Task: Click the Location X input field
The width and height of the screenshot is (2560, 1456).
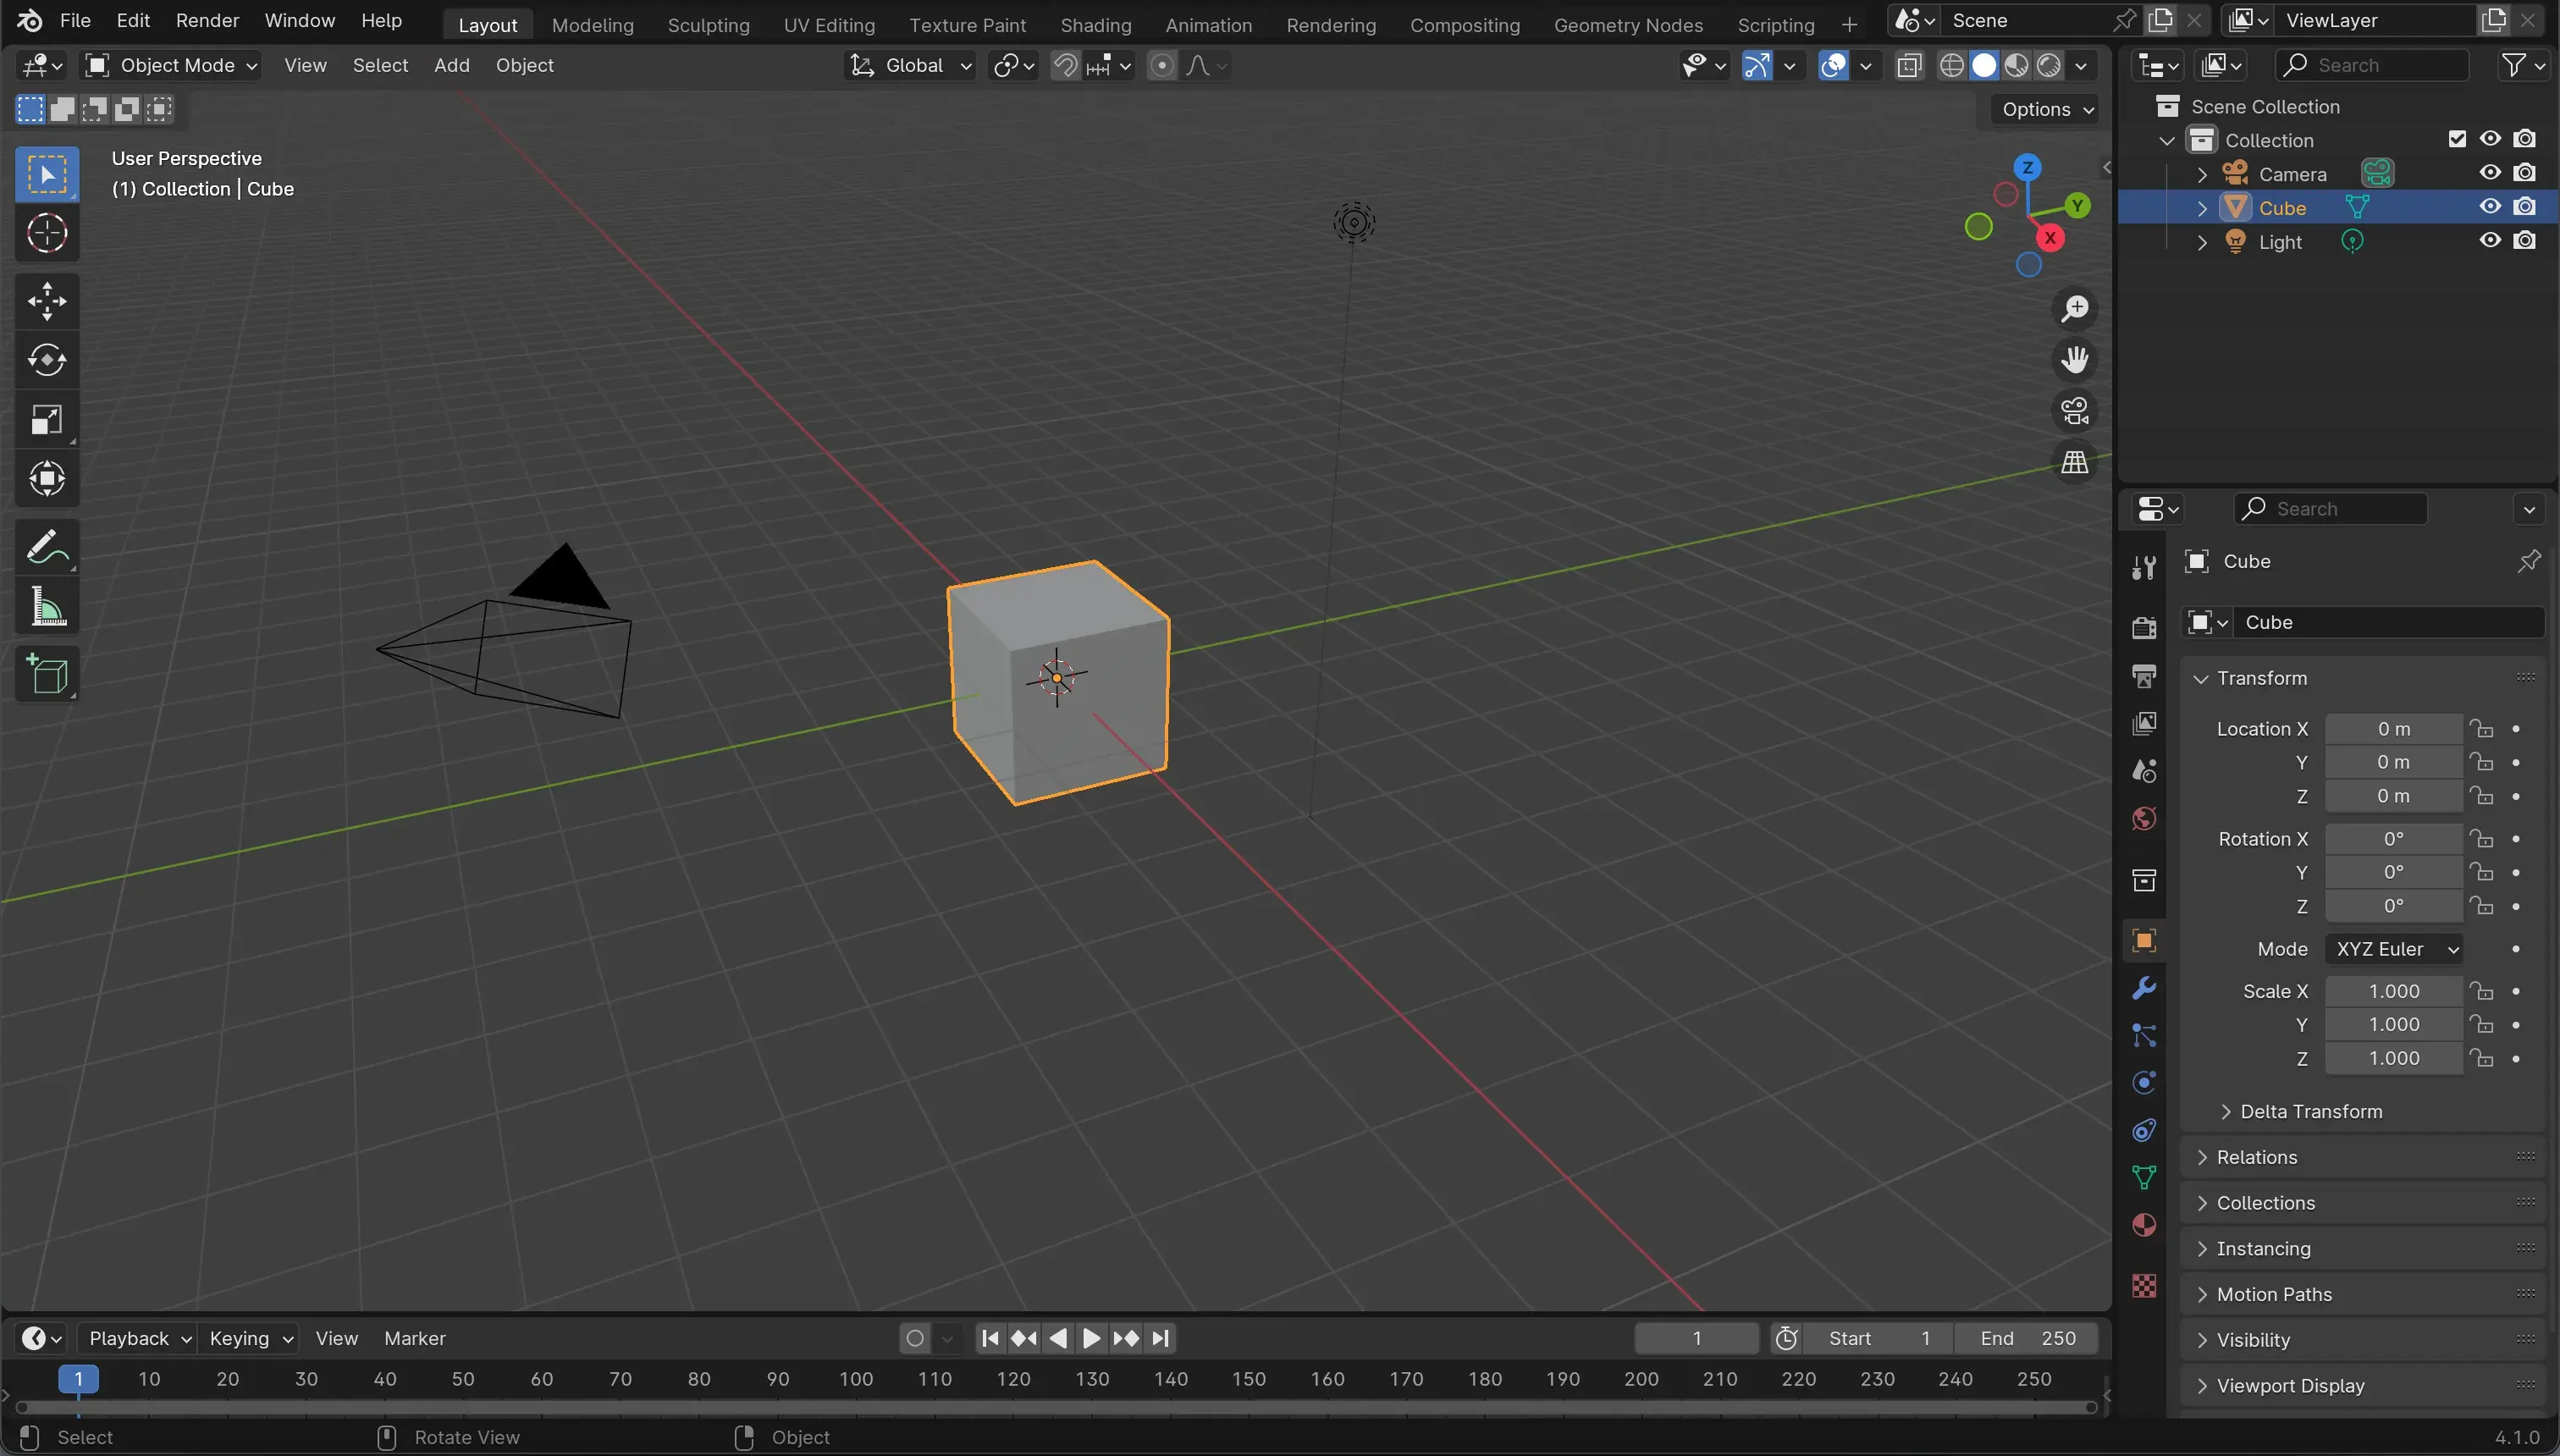Action: (2393, 730)
